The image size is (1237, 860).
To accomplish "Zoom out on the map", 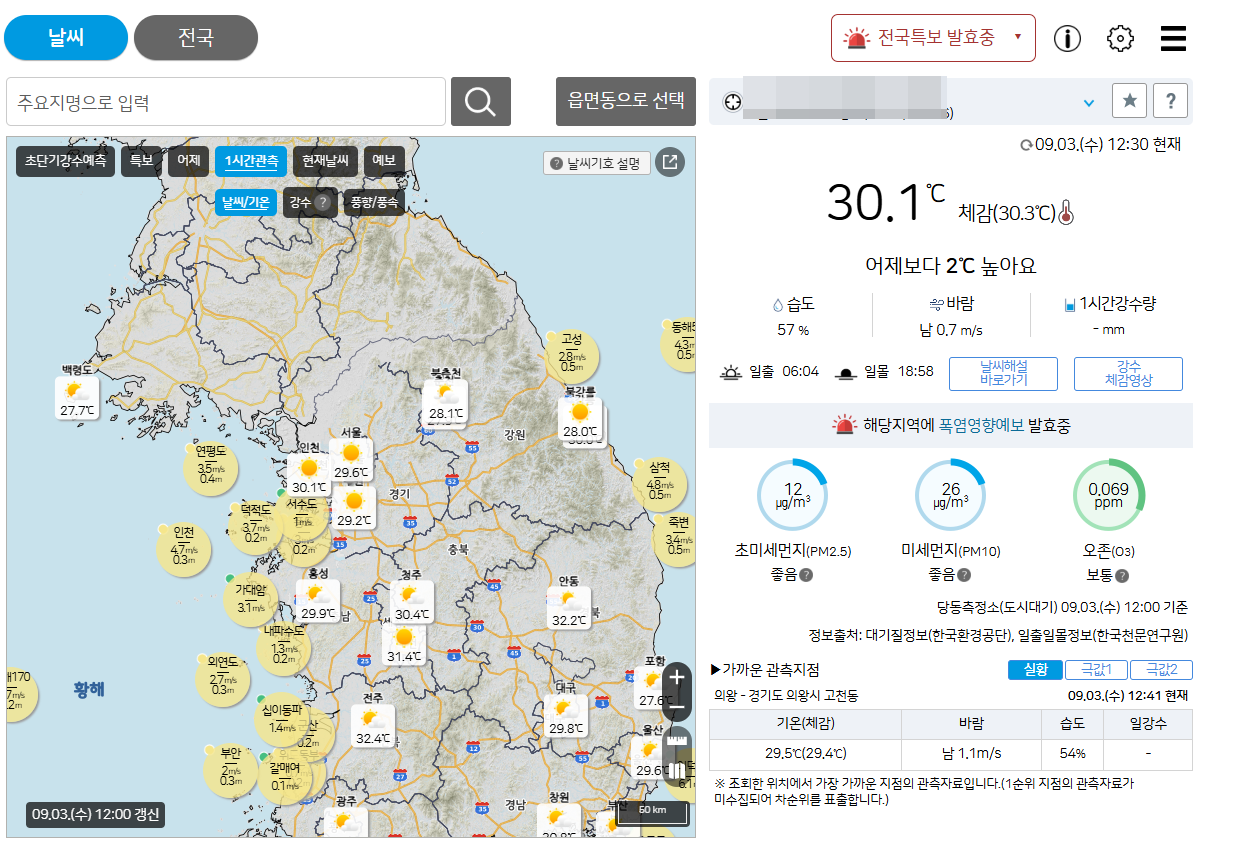I will click(x=677, y=707).
